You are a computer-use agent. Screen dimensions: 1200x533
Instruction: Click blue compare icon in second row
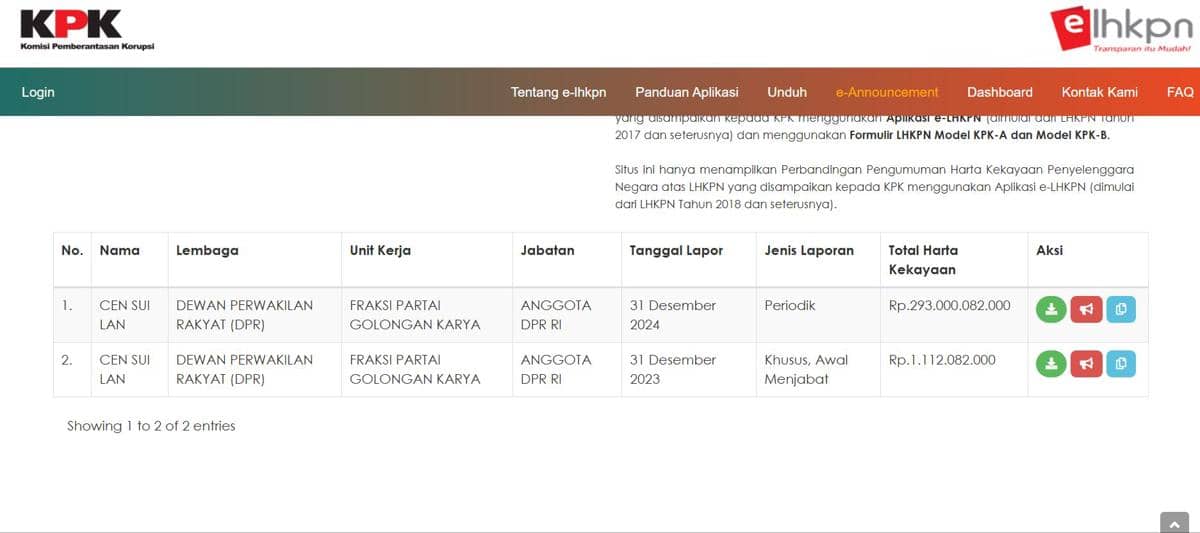point(1120,364)
